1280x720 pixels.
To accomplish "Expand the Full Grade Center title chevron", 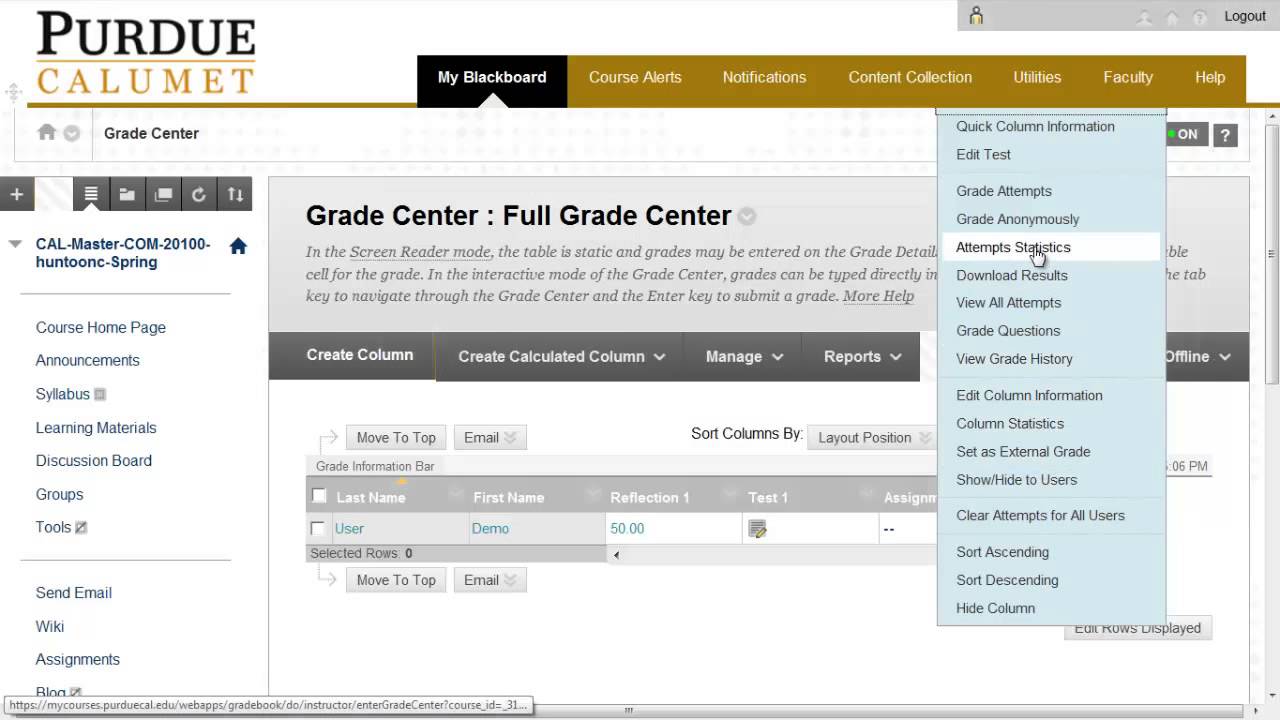I will (x=747, y=216).
